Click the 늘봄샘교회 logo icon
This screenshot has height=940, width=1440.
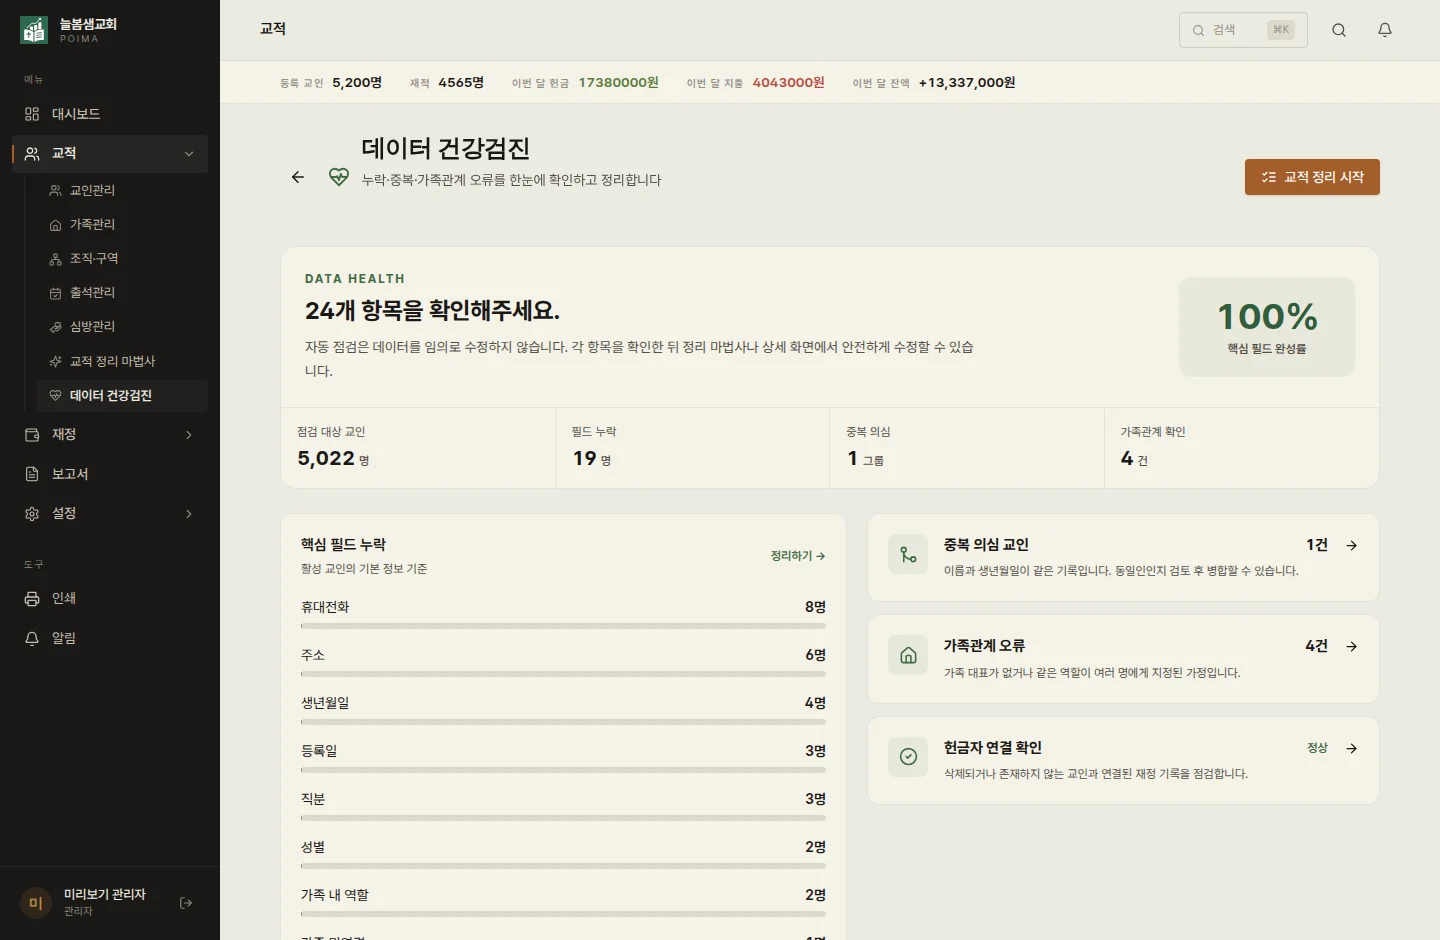pyautogui.click(x=34, y=30)
